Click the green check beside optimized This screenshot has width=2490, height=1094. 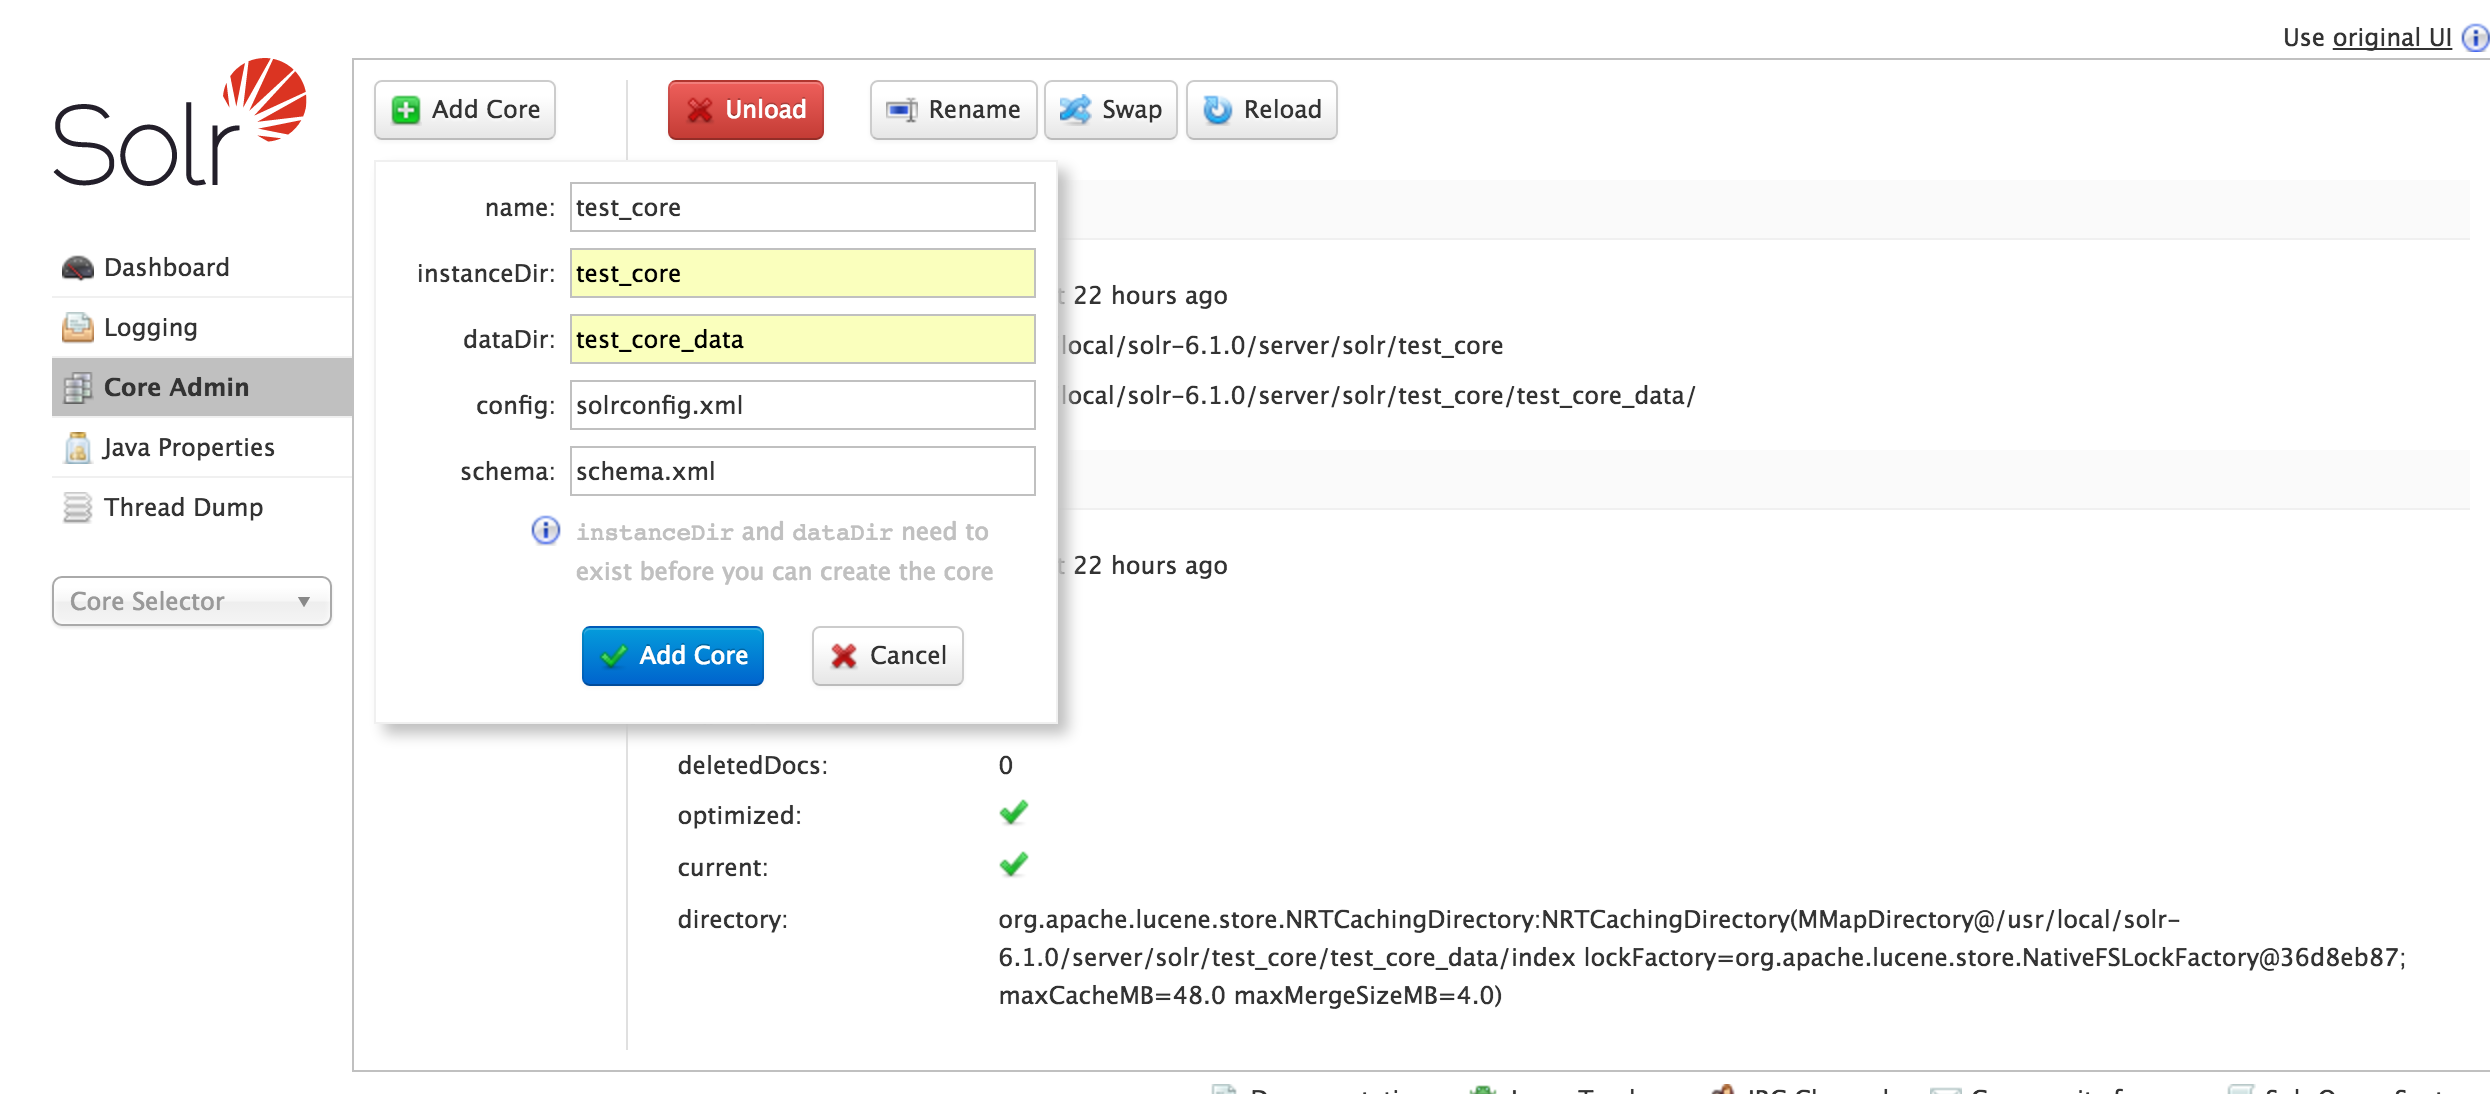point(1014,813)
